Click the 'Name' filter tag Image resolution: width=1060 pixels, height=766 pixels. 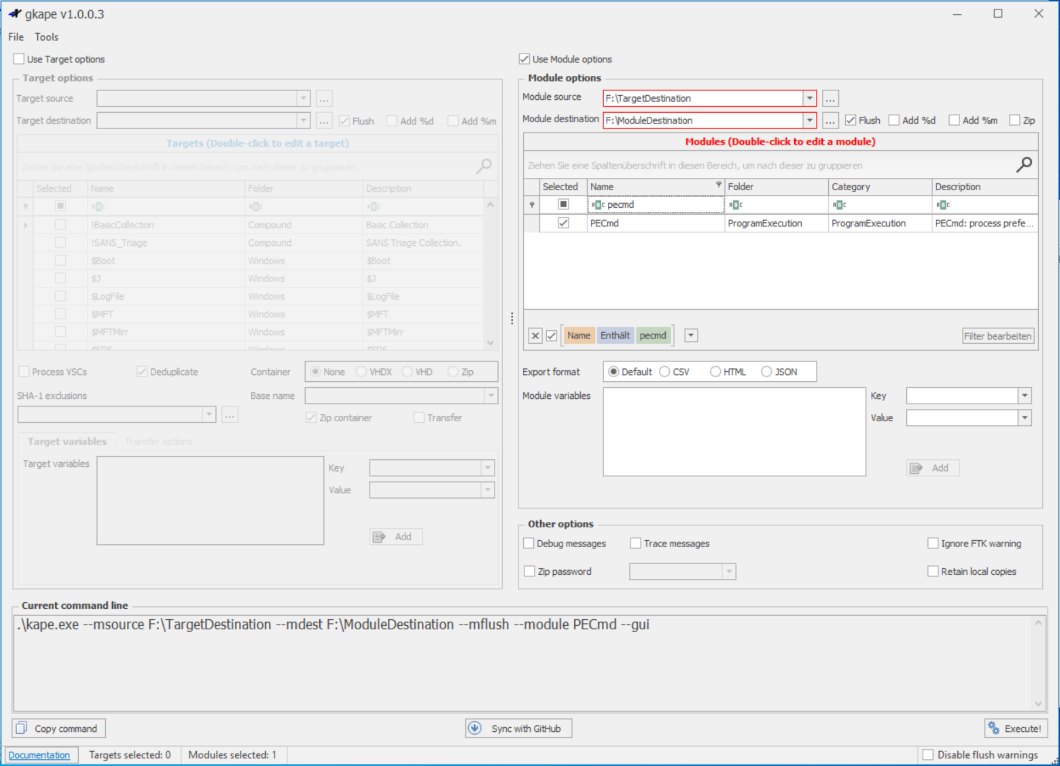click(579, 335)
